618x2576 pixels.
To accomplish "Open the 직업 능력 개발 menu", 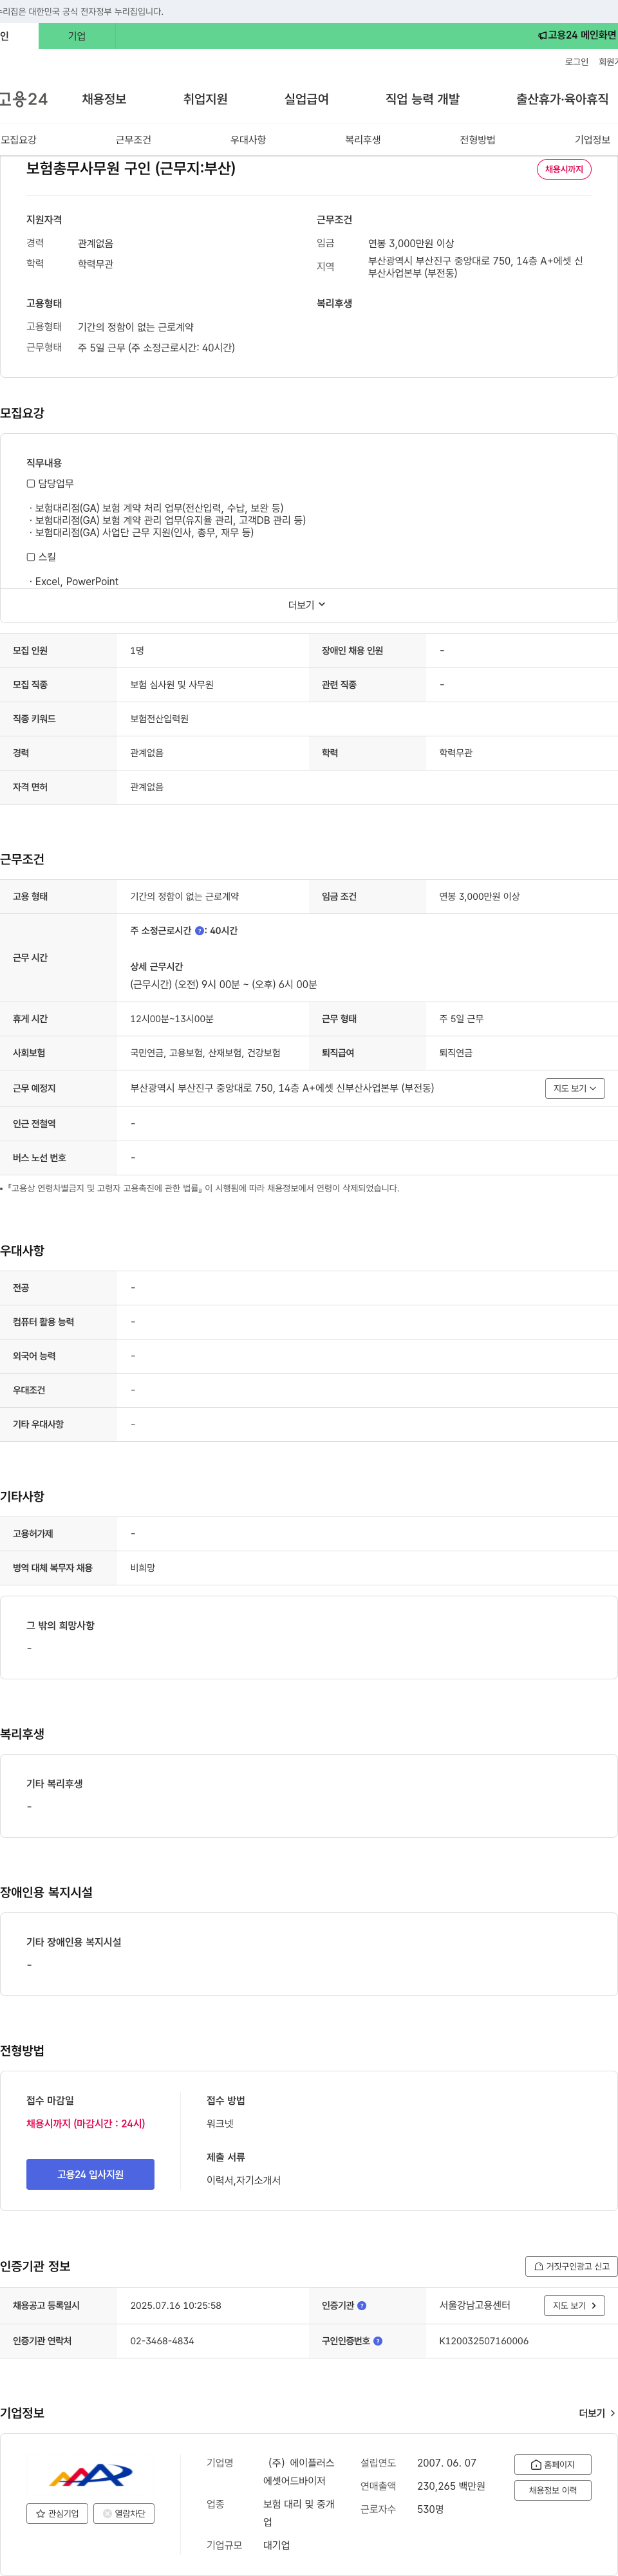I will click(422, 99).
